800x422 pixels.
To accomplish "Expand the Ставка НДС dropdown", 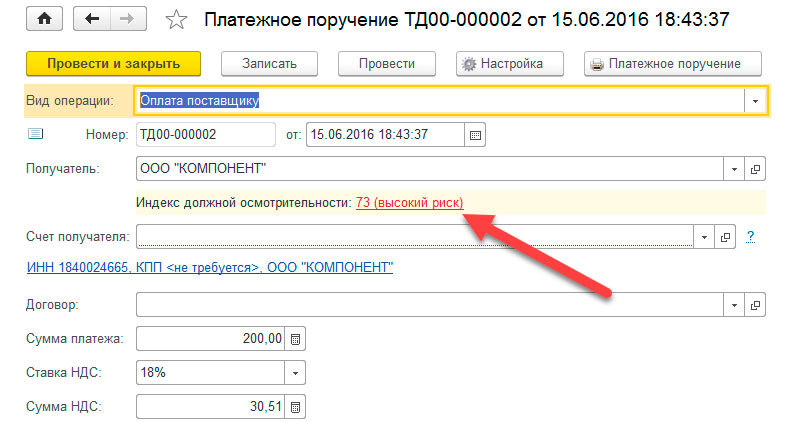I will pos(295,373).
